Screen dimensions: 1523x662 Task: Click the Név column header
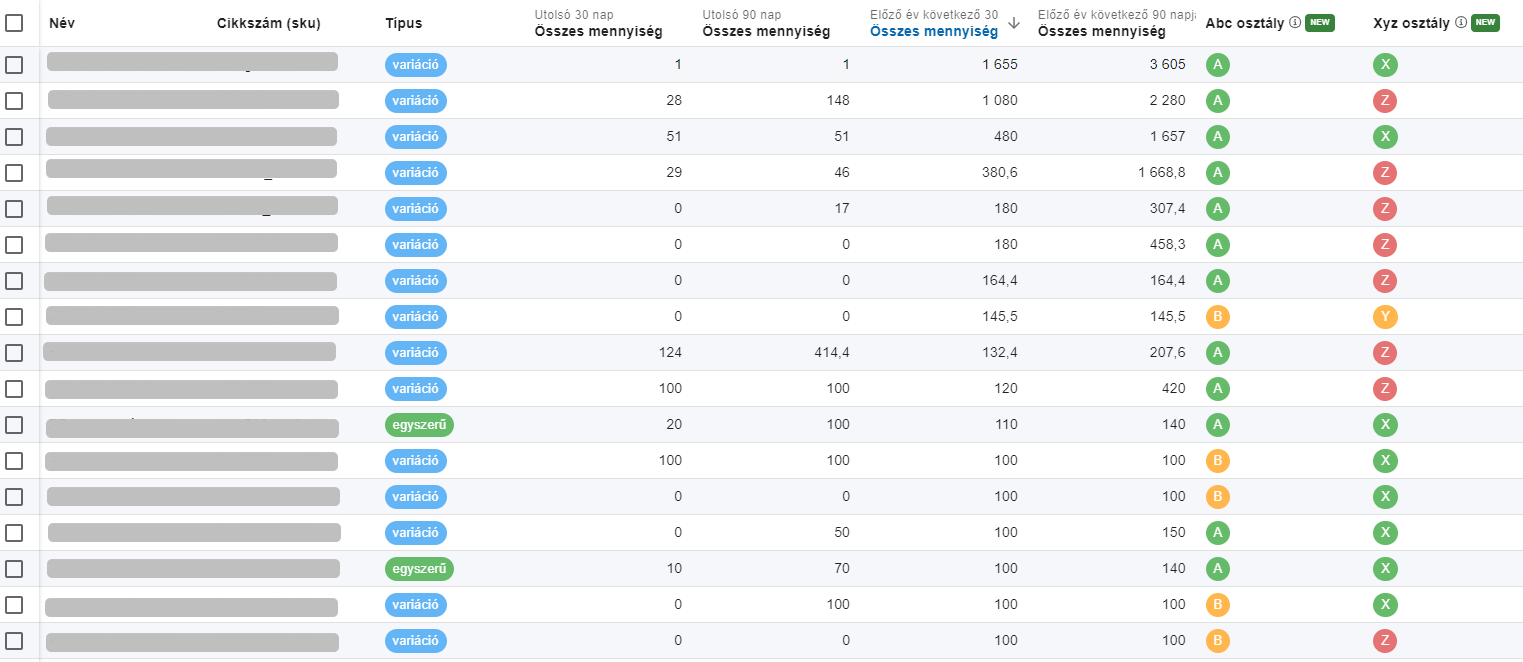pos(62,23)
